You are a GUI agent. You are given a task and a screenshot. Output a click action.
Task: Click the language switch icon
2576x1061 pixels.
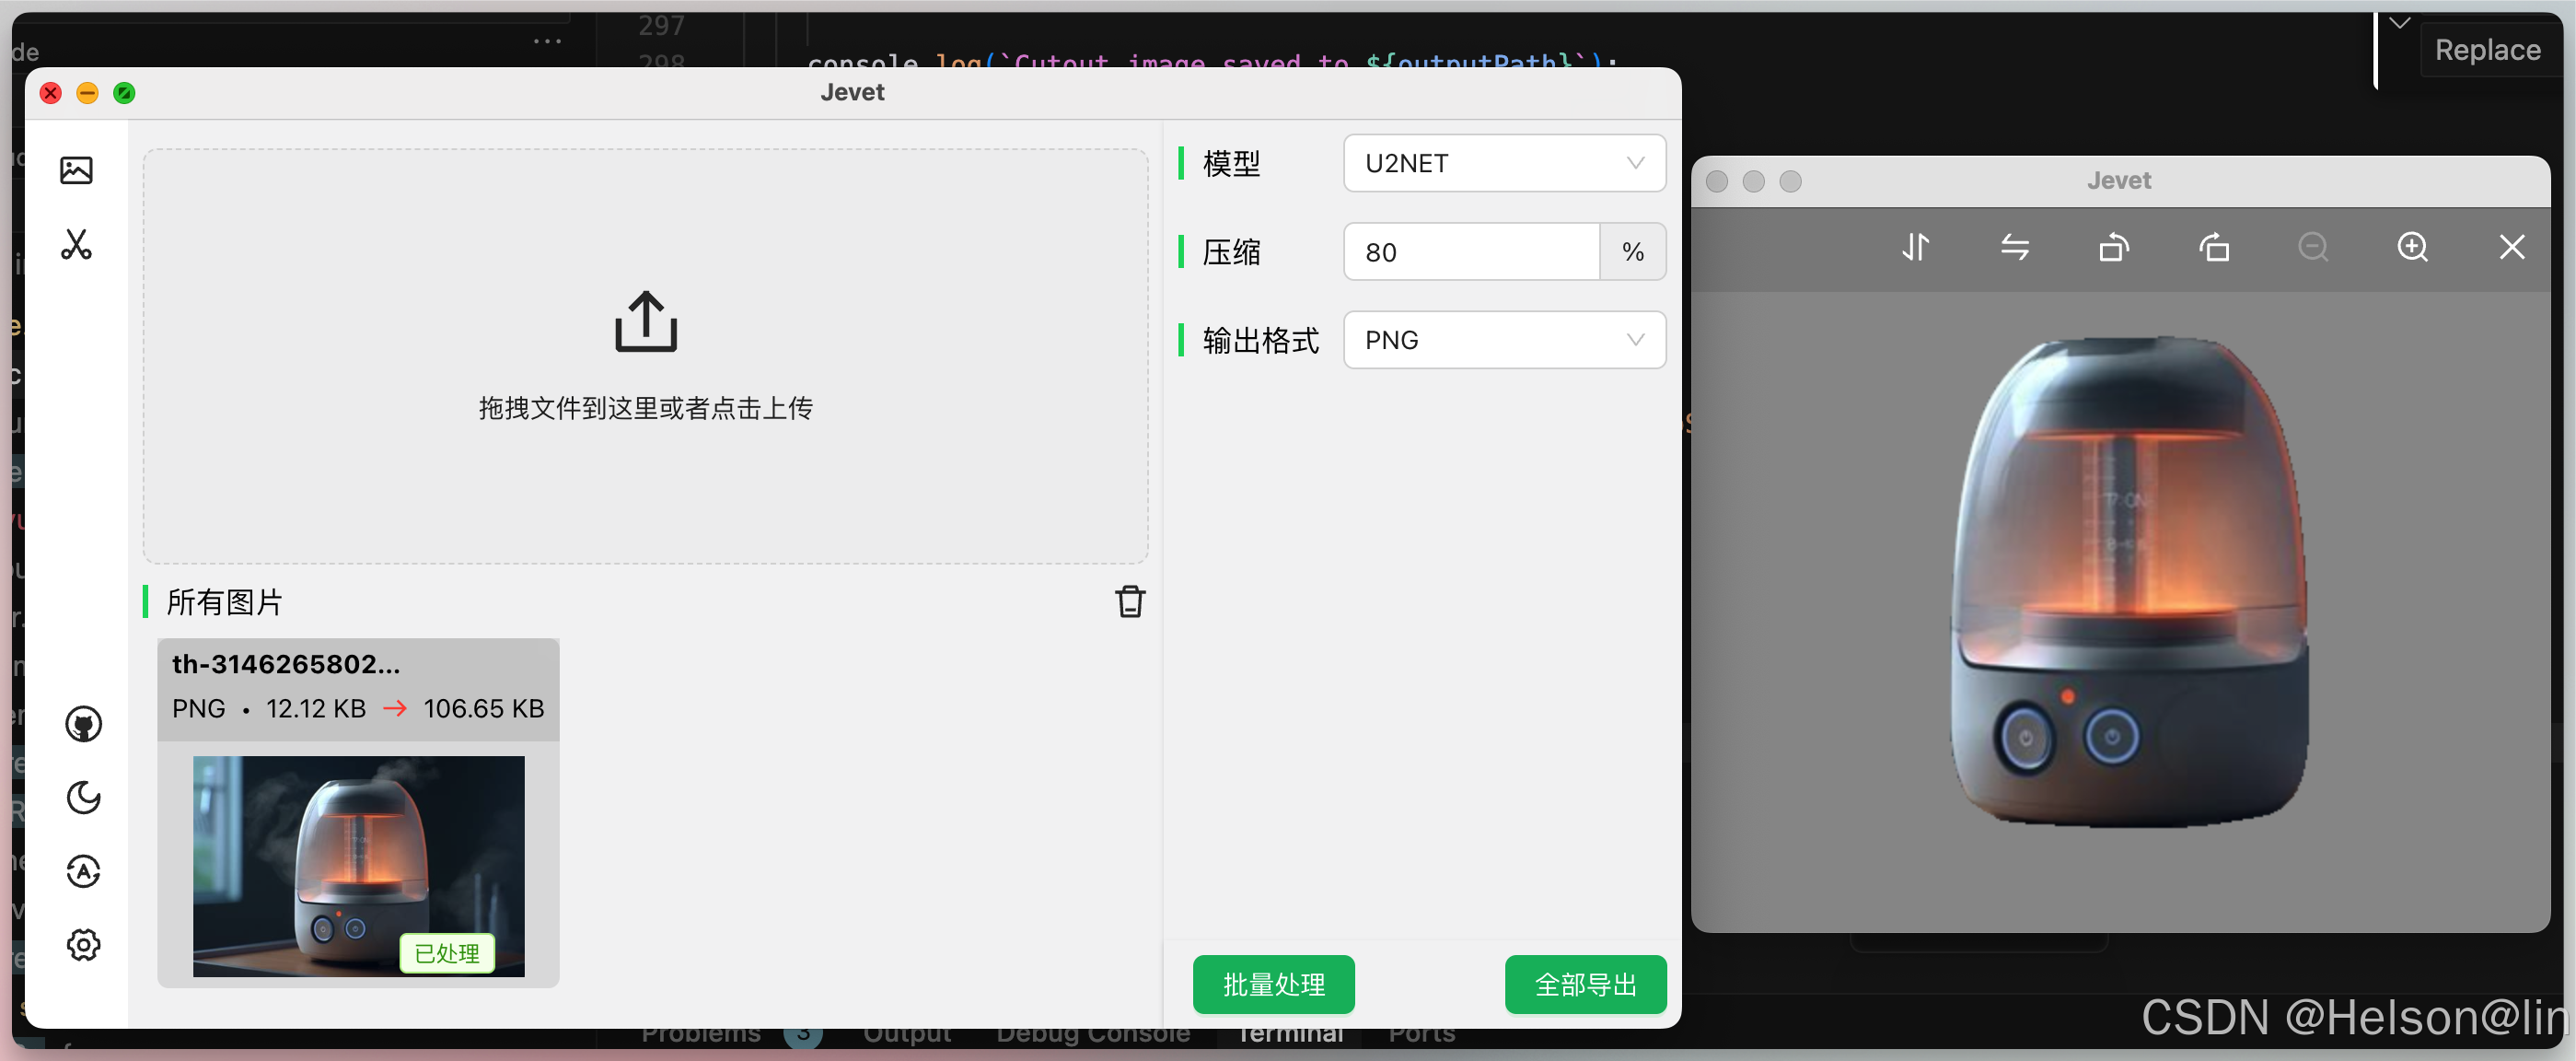tap(83, 871)
